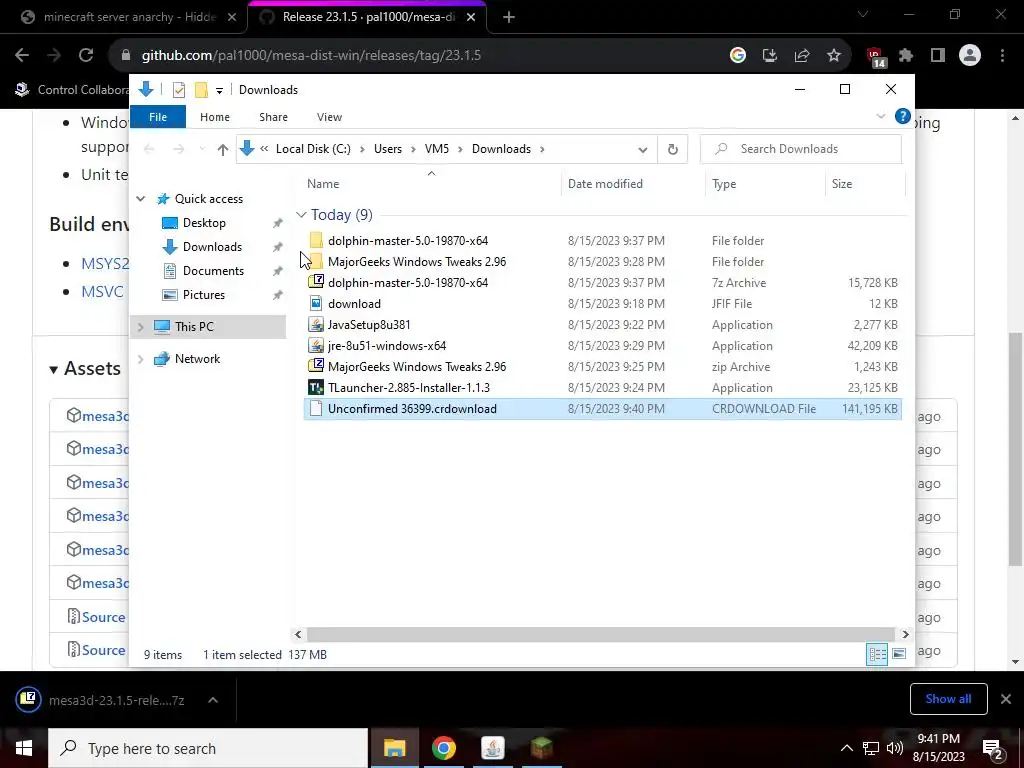This screenshot has height=768, width=1024.
Task: Open the Chrome three-dot menu
Action: tap(1002, 56)
